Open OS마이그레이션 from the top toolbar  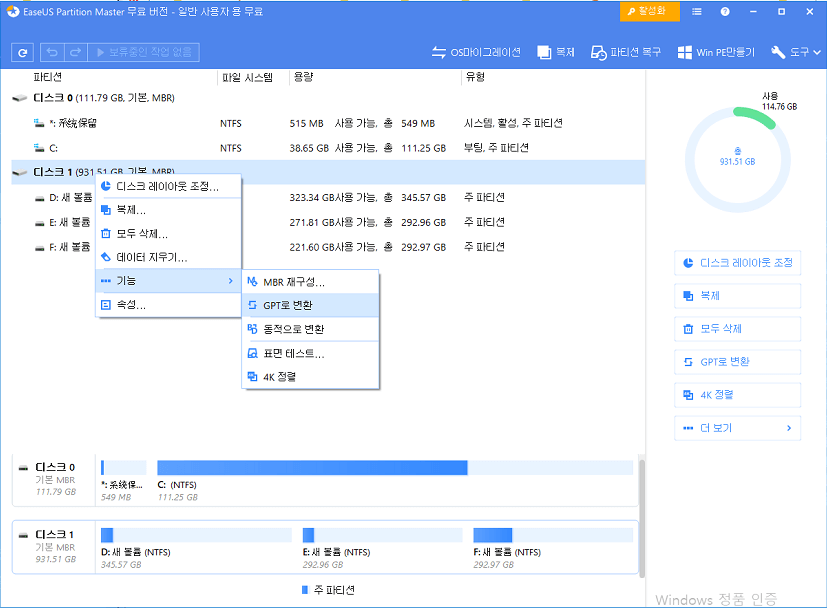(x=476, y=52)
